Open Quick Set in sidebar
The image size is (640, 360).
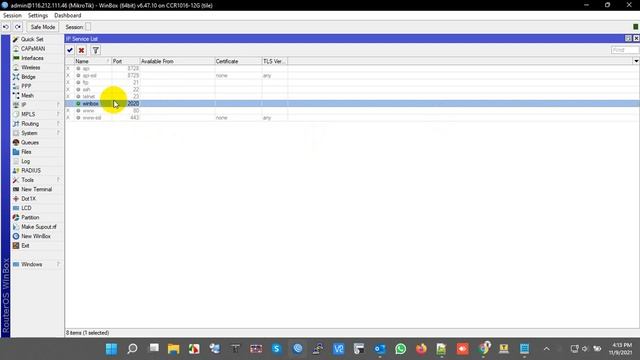point(32,39)
